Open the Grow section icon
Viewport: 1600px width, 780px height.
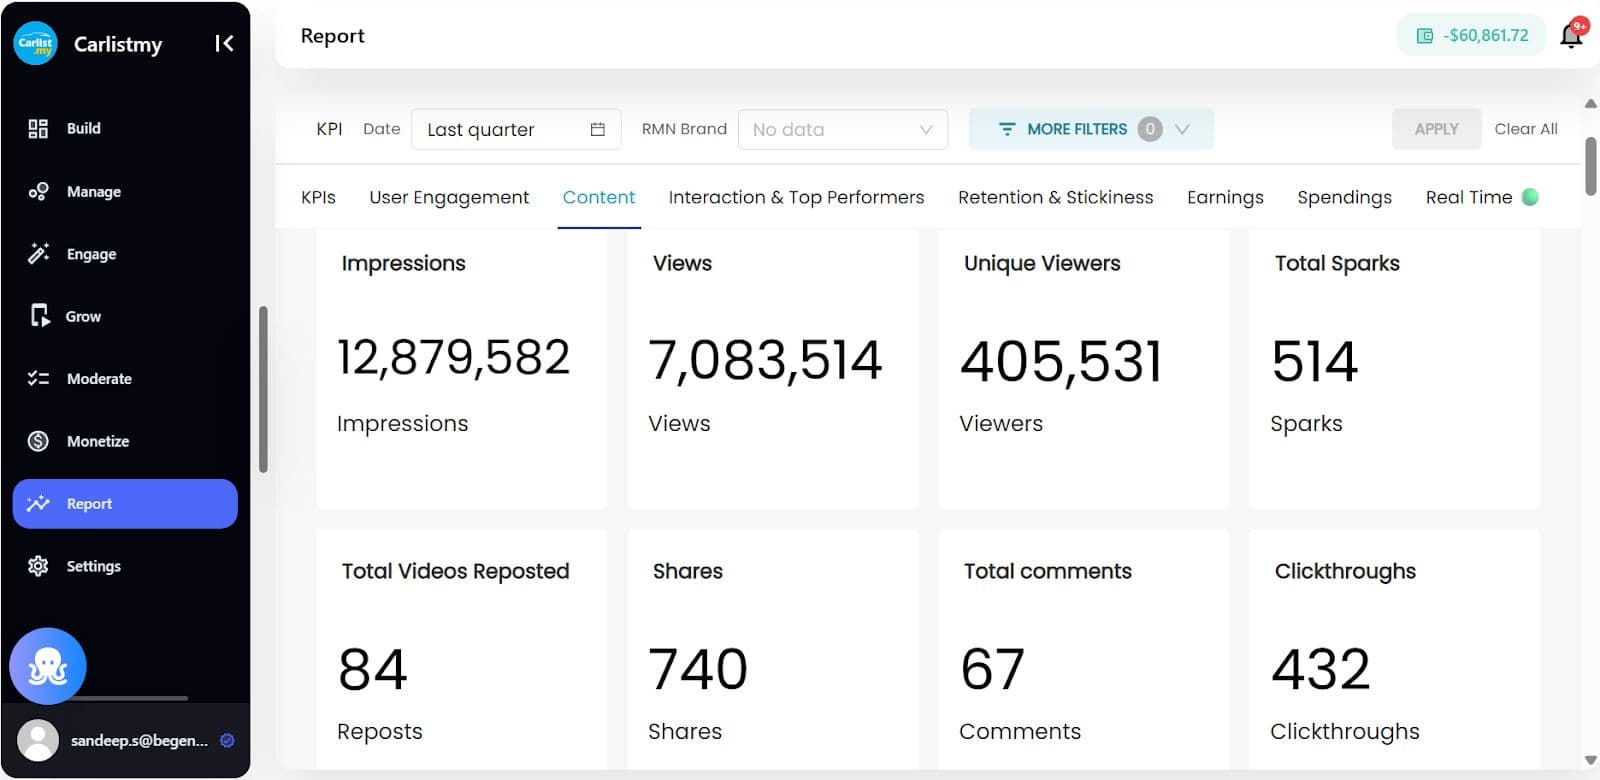point(39,316)
